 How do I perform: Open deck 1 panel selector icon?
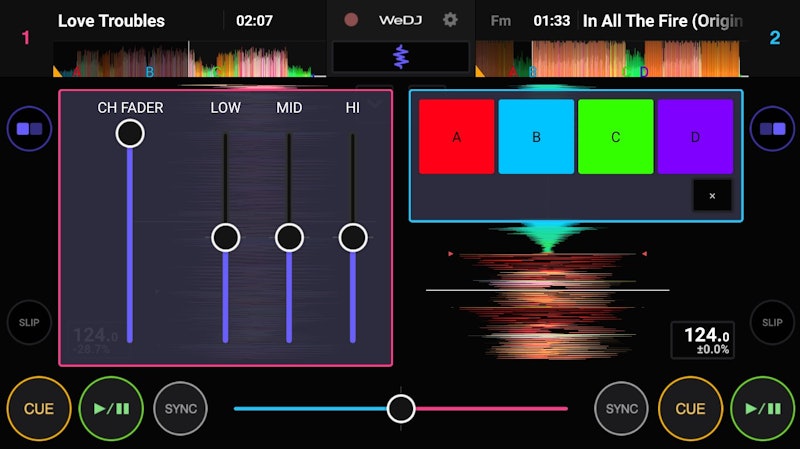29,129
